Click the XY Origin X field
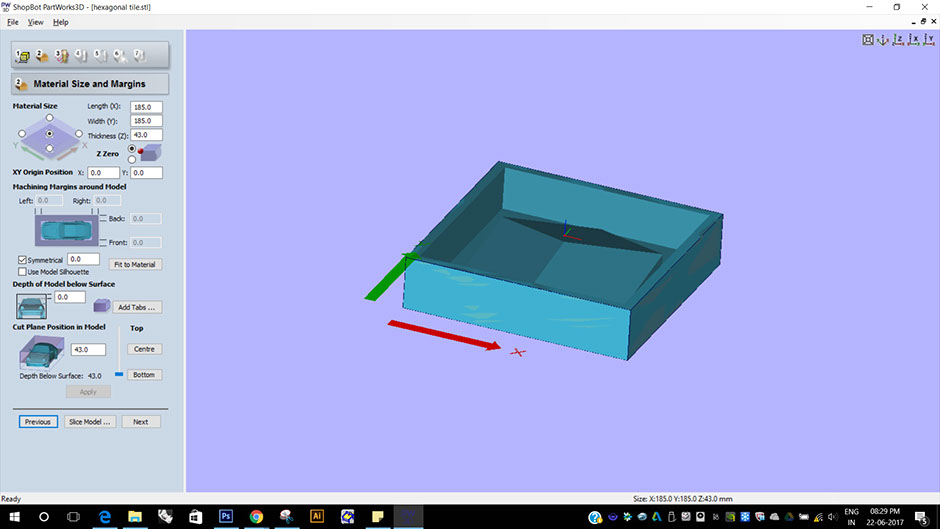This screenshot has width=940, height=529. pyautogui.click(x=104, y=173)
